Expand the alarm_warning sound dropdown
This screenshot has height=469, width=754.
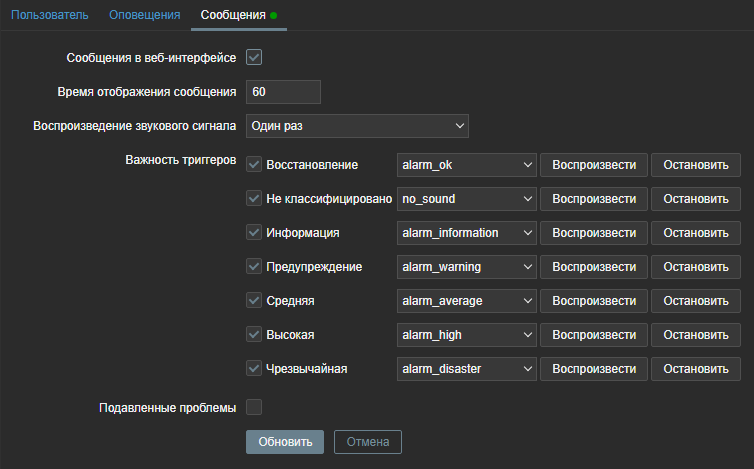[x=467, y=267]
